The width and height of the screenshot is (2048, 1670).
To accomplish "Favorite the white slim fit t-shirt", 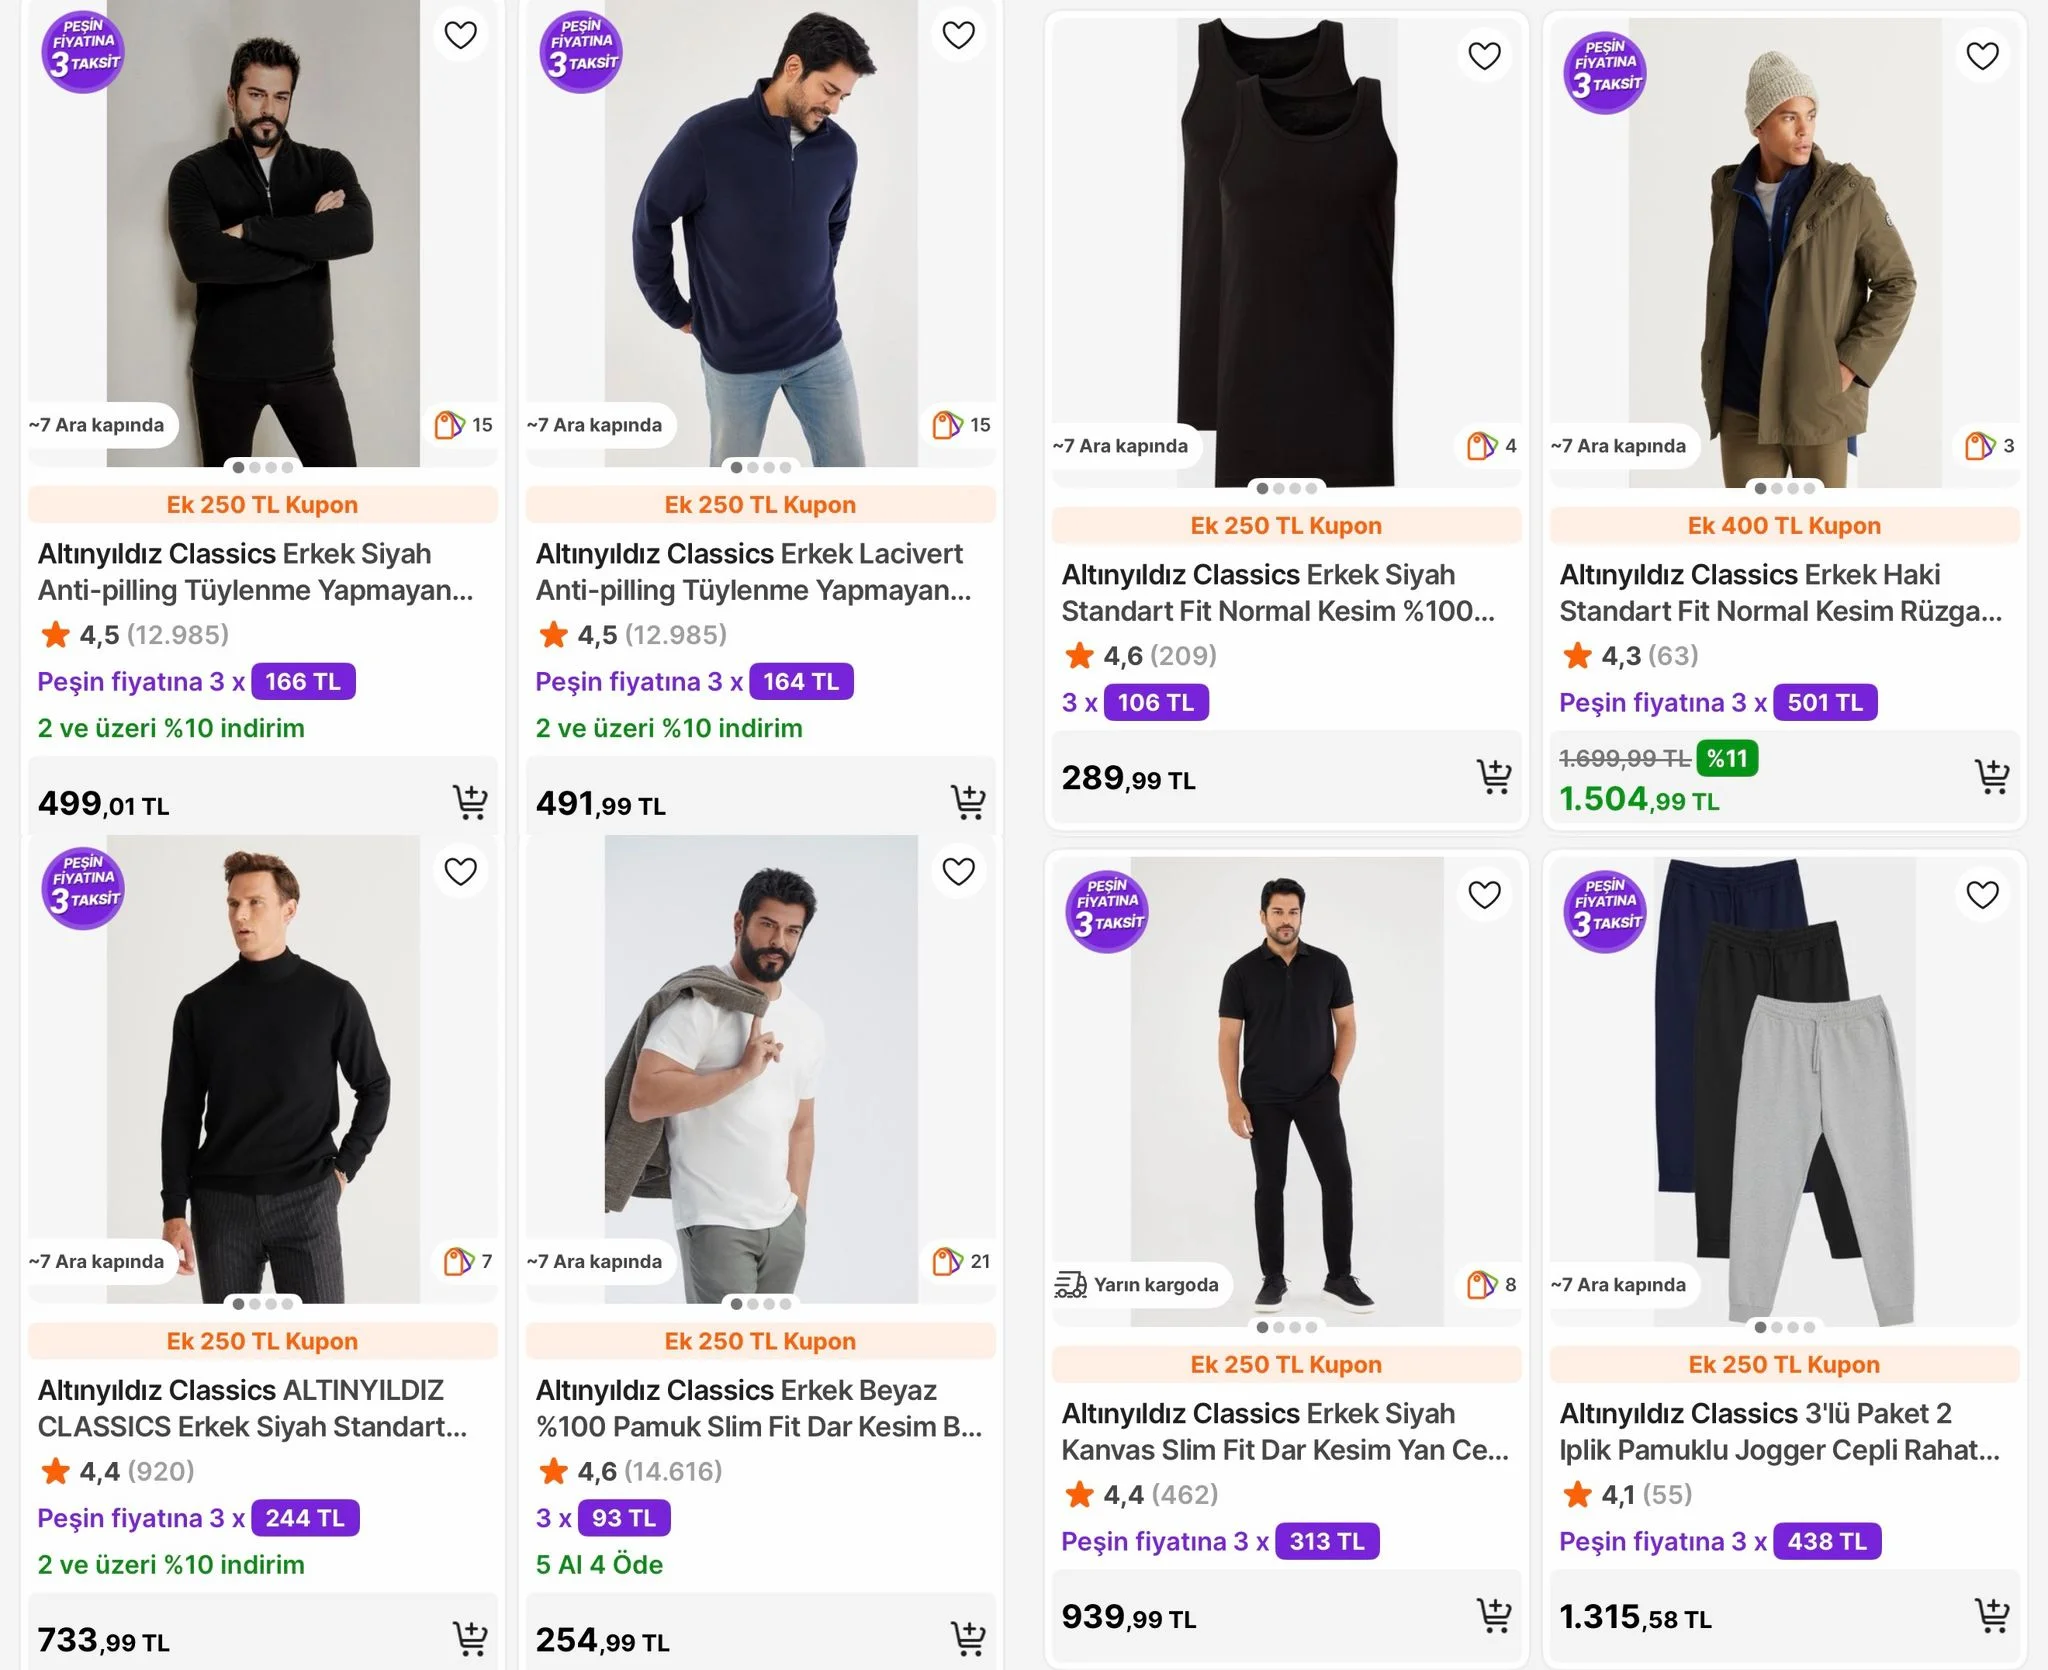I will [958, 872].
